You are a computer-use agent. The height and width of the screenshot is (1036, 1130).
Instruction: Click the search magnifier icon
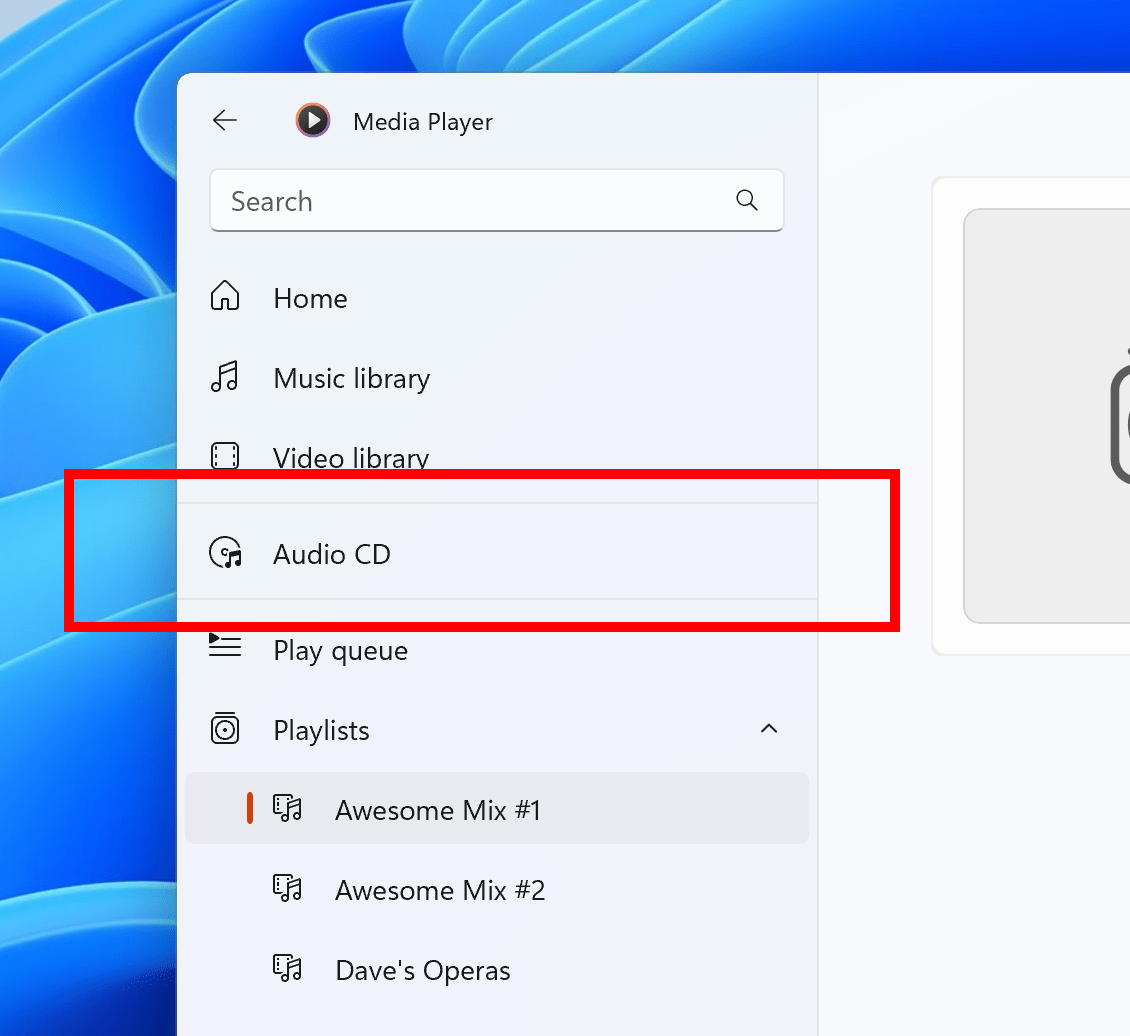[x=746, y=200]
